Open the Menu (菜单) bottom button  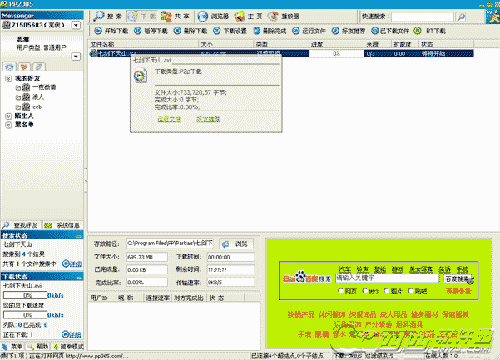click(x=13, y=346)
